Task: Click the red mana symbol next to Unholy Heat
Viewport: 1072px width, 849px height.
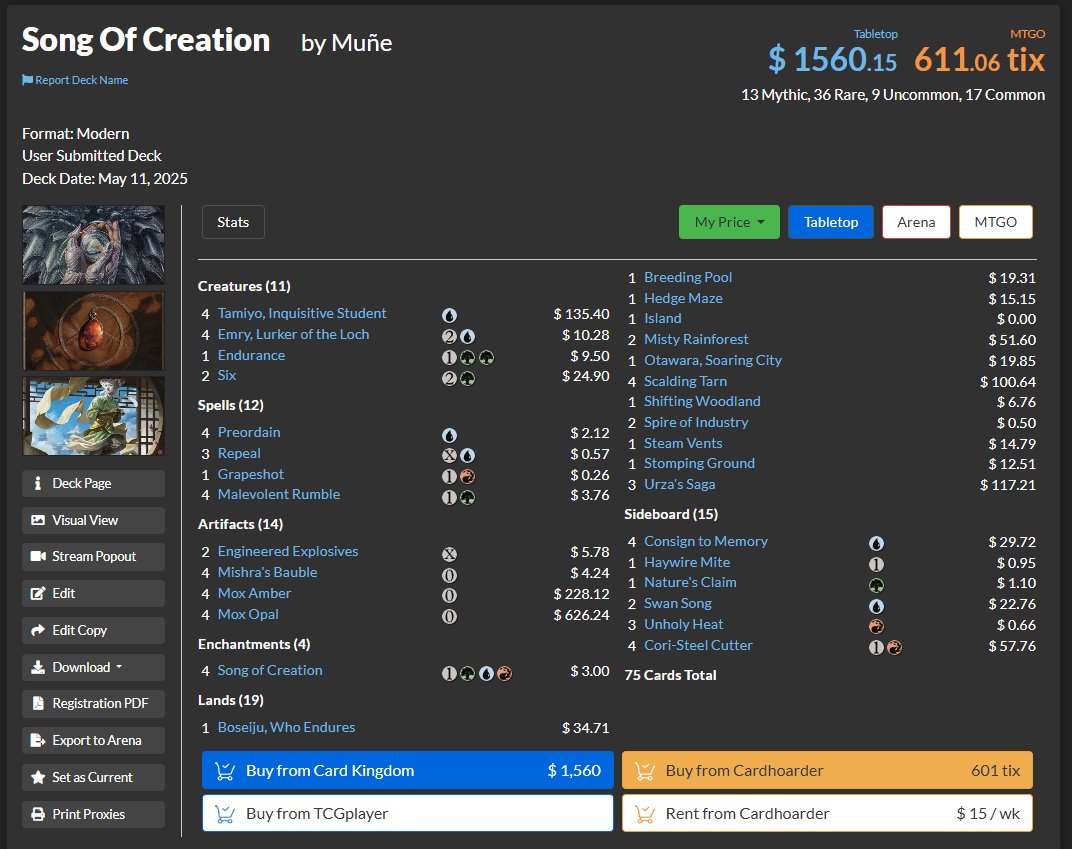Action: pyautogui.click(x=877, y=625)
